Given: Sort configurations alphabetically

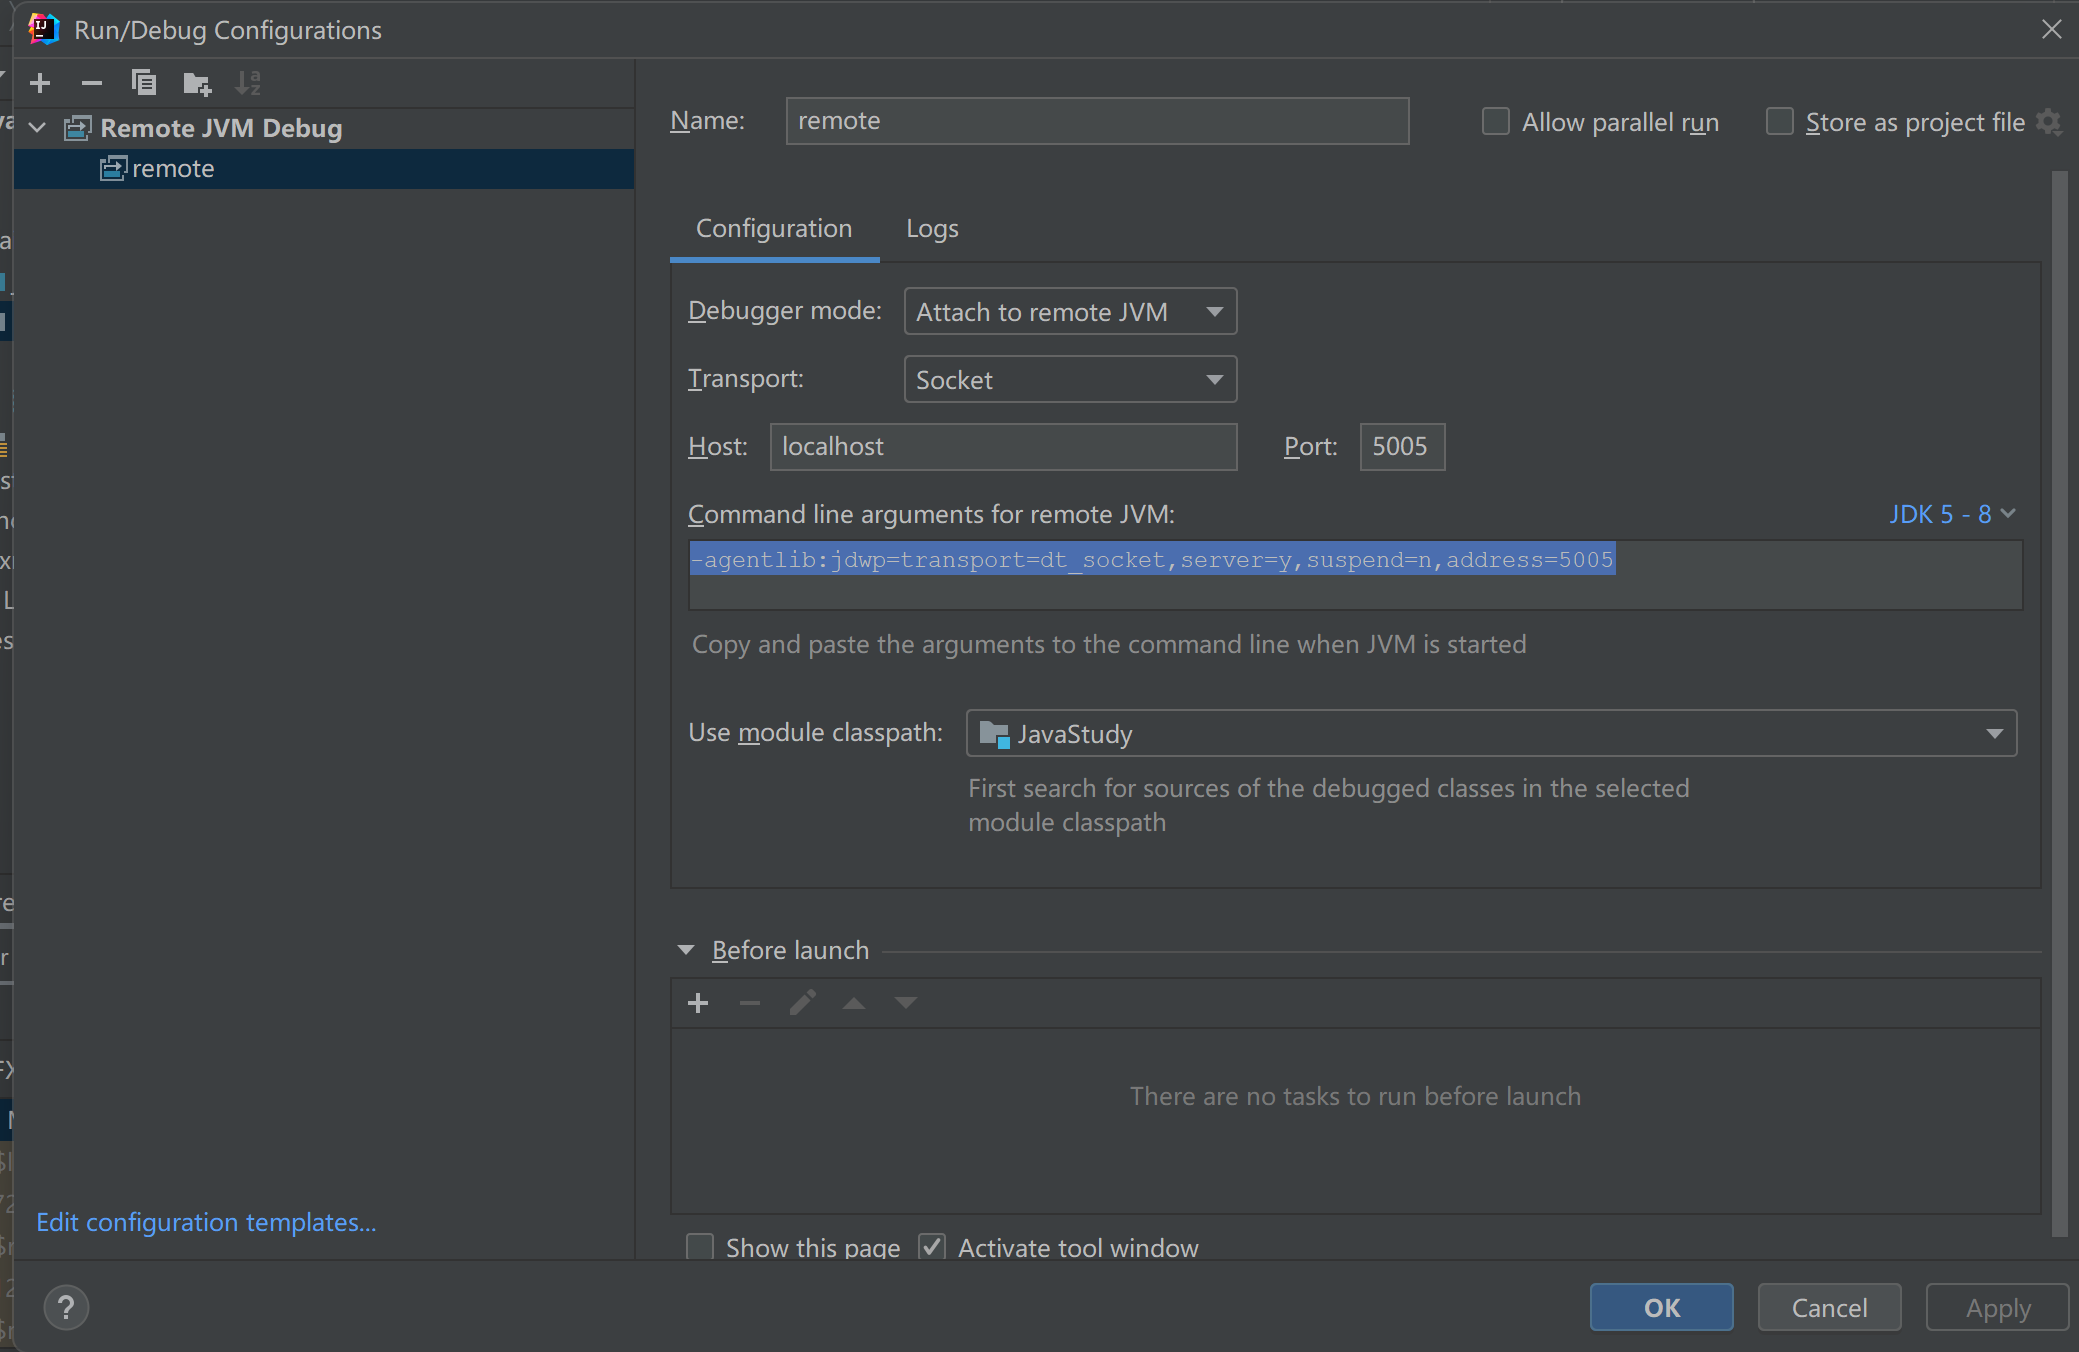Looking at the screenshot, I should coord(248,83).
